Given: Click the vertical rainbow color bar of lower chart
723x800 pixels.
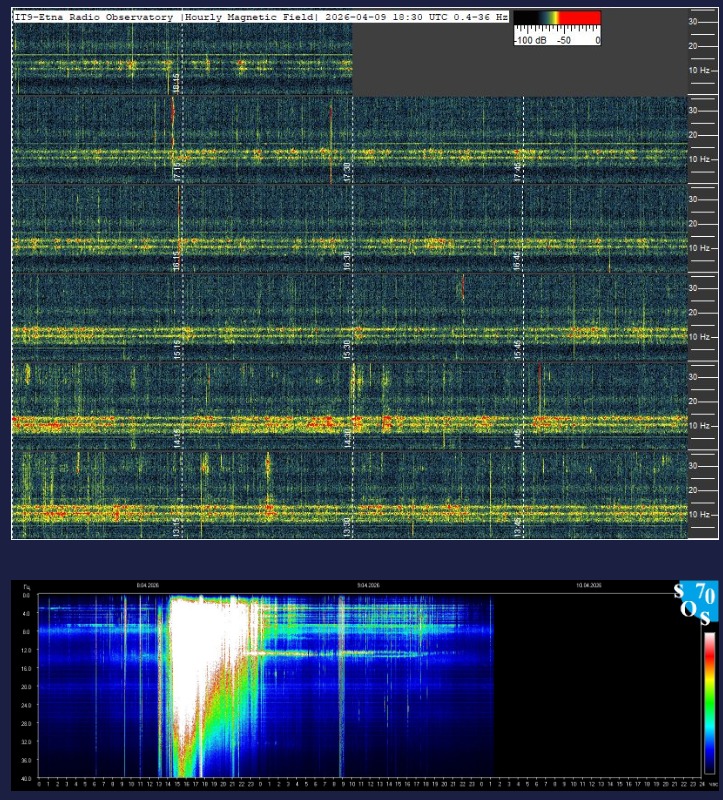Looking at the screenshot, I should tap(710, 699).
